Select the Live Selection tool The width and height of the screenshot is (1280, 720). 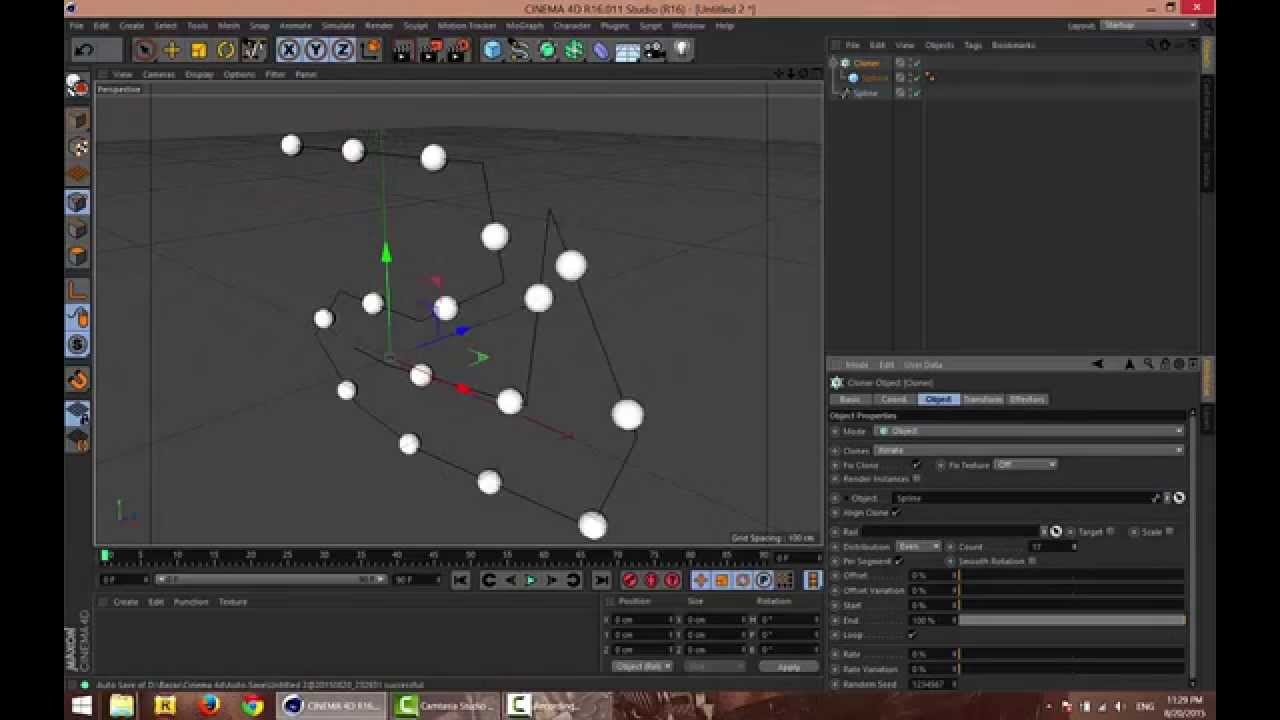click(x=144, y=49)
